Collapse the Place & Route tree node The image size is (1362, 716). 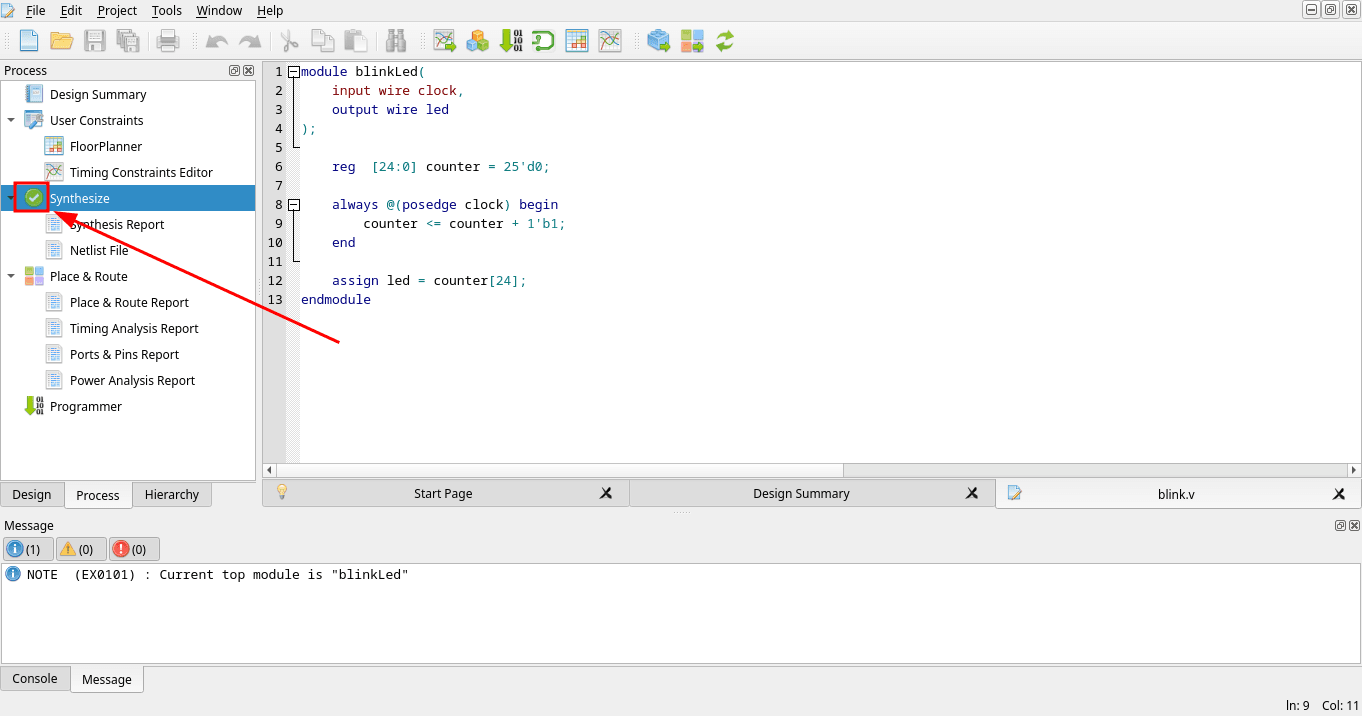(x=11, y=276)
